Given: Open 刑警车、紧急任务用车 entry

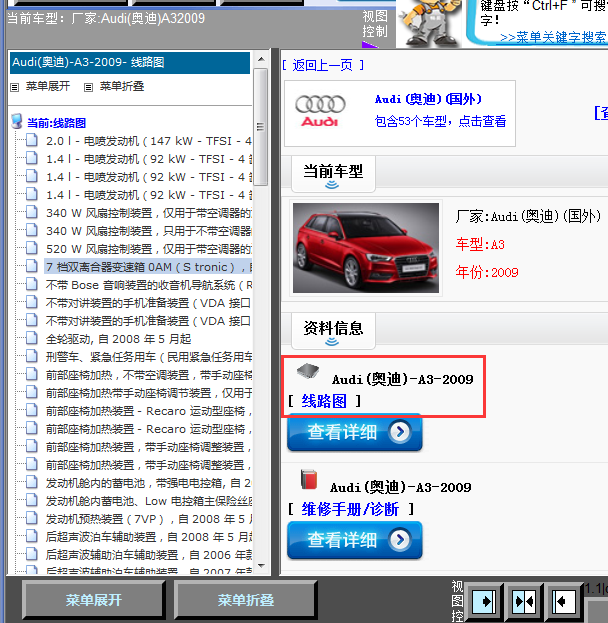Looking at the screenshot, I should point(149,357).
